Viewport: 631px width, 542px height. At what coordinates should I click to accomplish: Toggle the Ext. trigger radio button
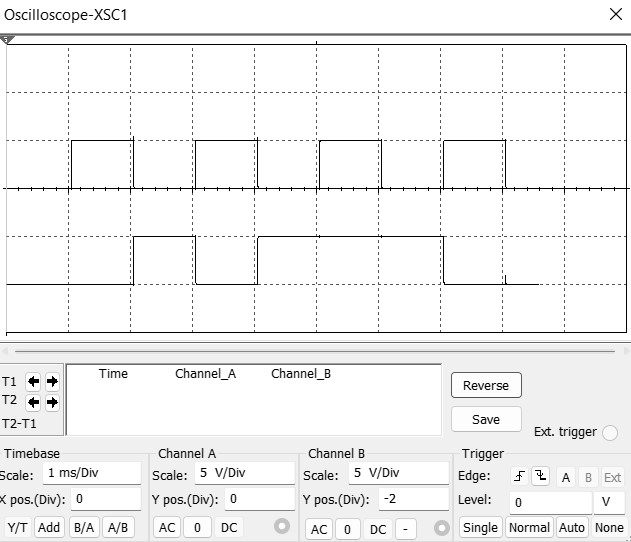pos(610,433)
